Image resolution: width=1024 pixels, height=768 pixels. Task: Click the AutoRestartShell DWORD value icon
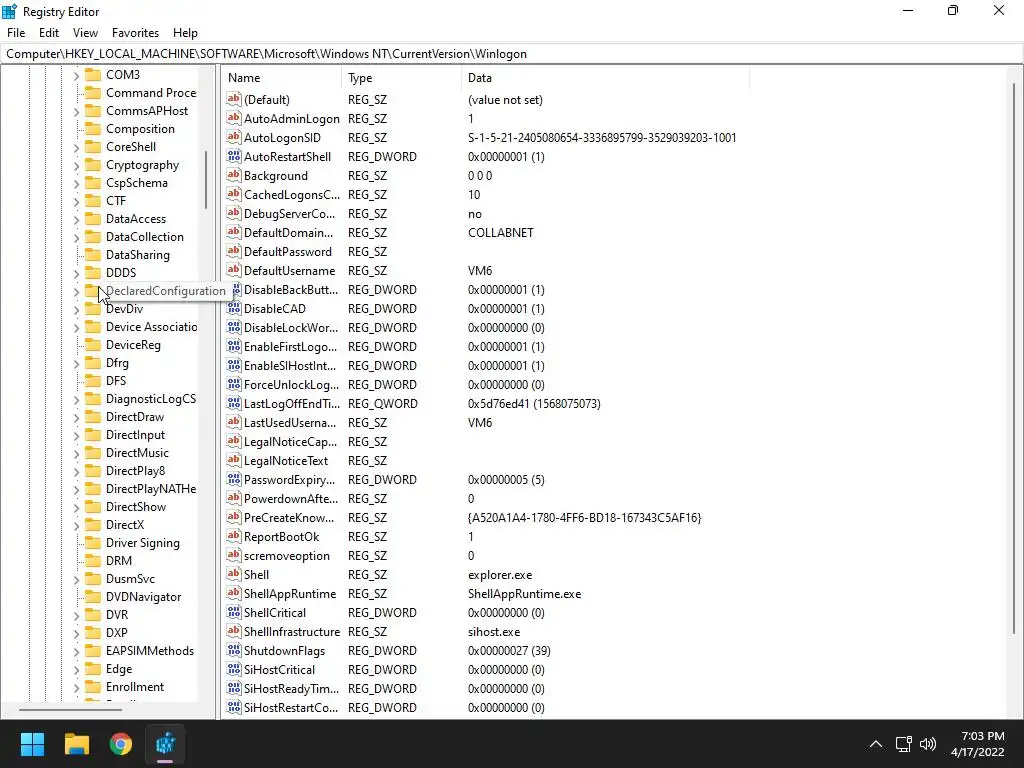[x=234, y=156]
